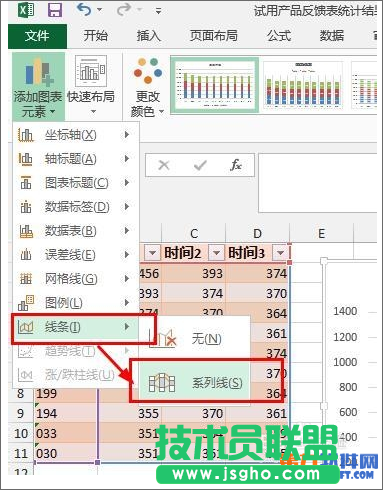This screenshot has width=383, height=490.
Task: Switch to the 数据 (Data) tab
Action: coord(332,36)
